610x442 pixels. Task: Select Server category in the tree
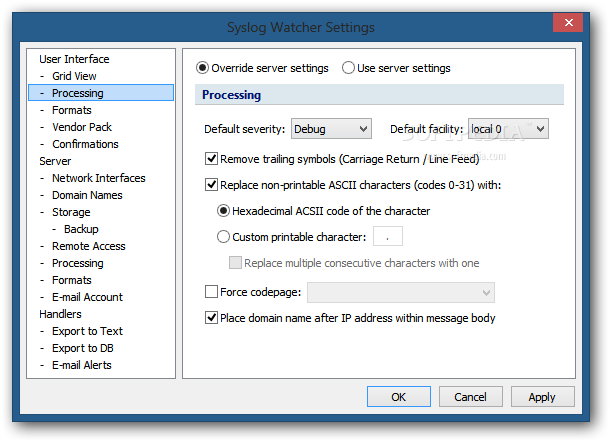point(55,161)
